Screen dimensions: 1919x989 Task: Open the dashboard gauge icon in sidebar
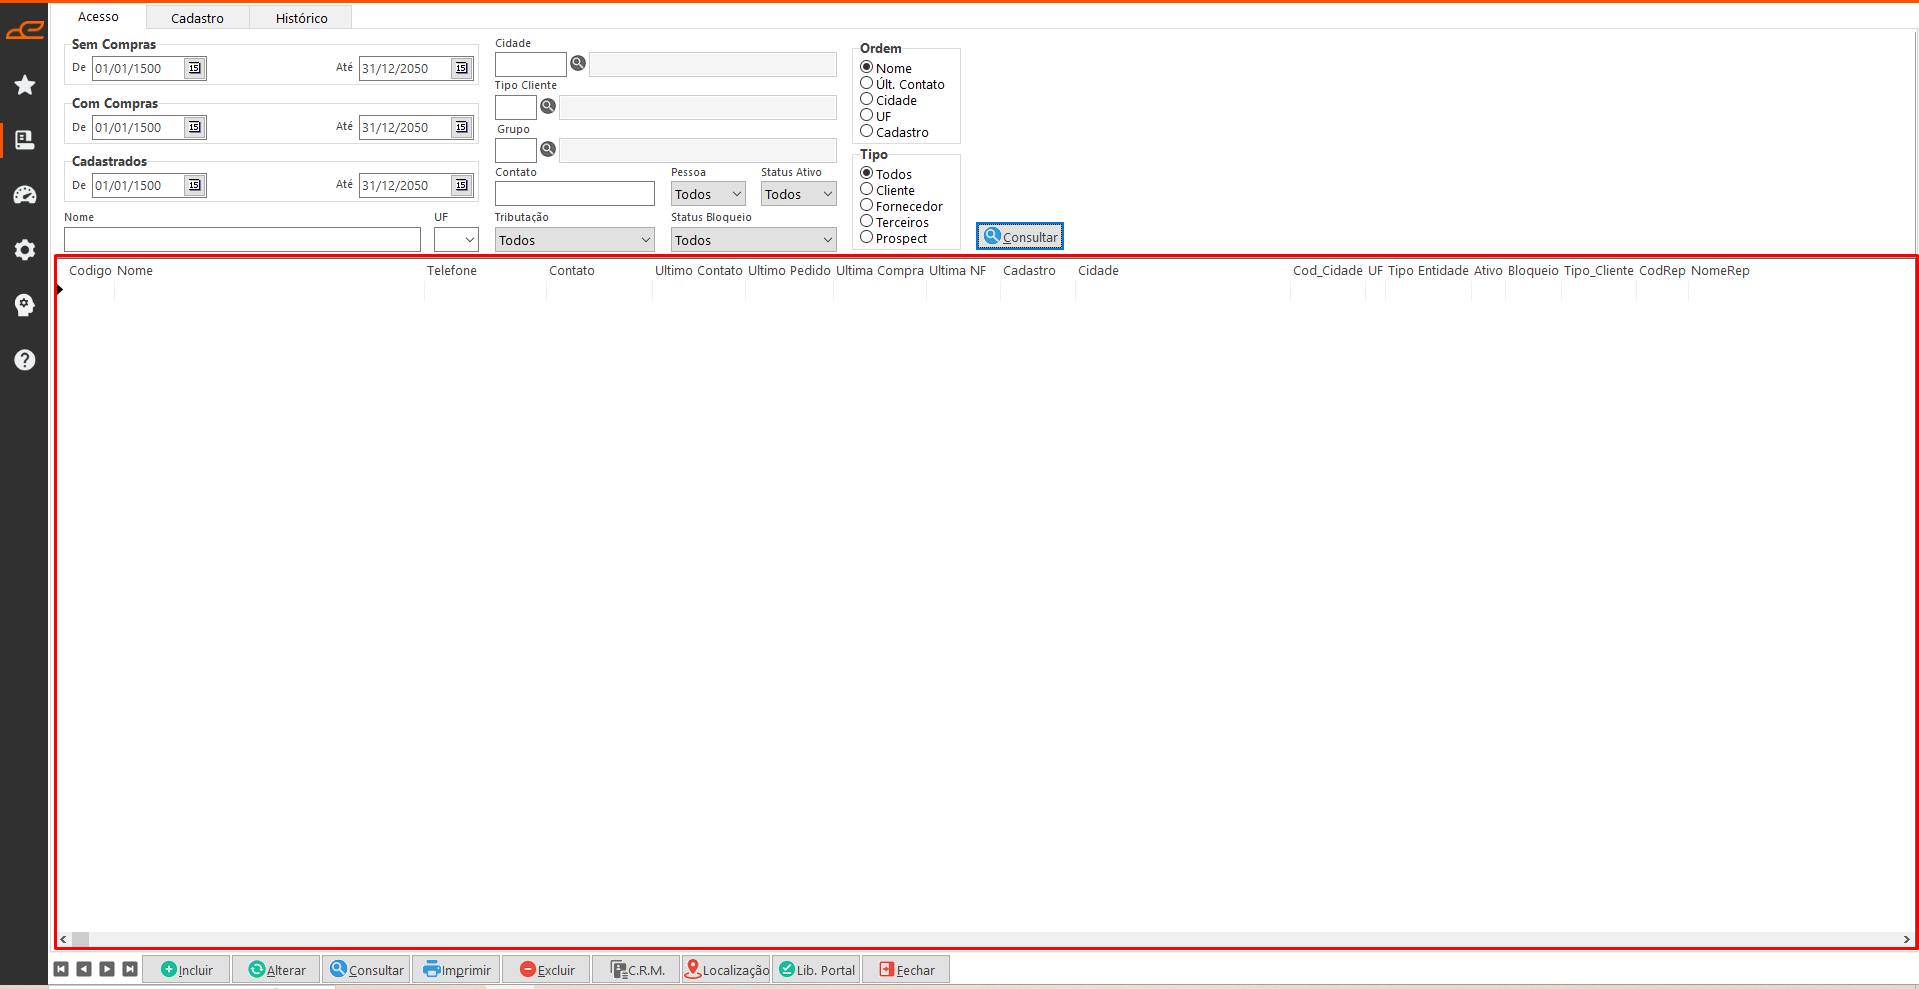[25, 195]
